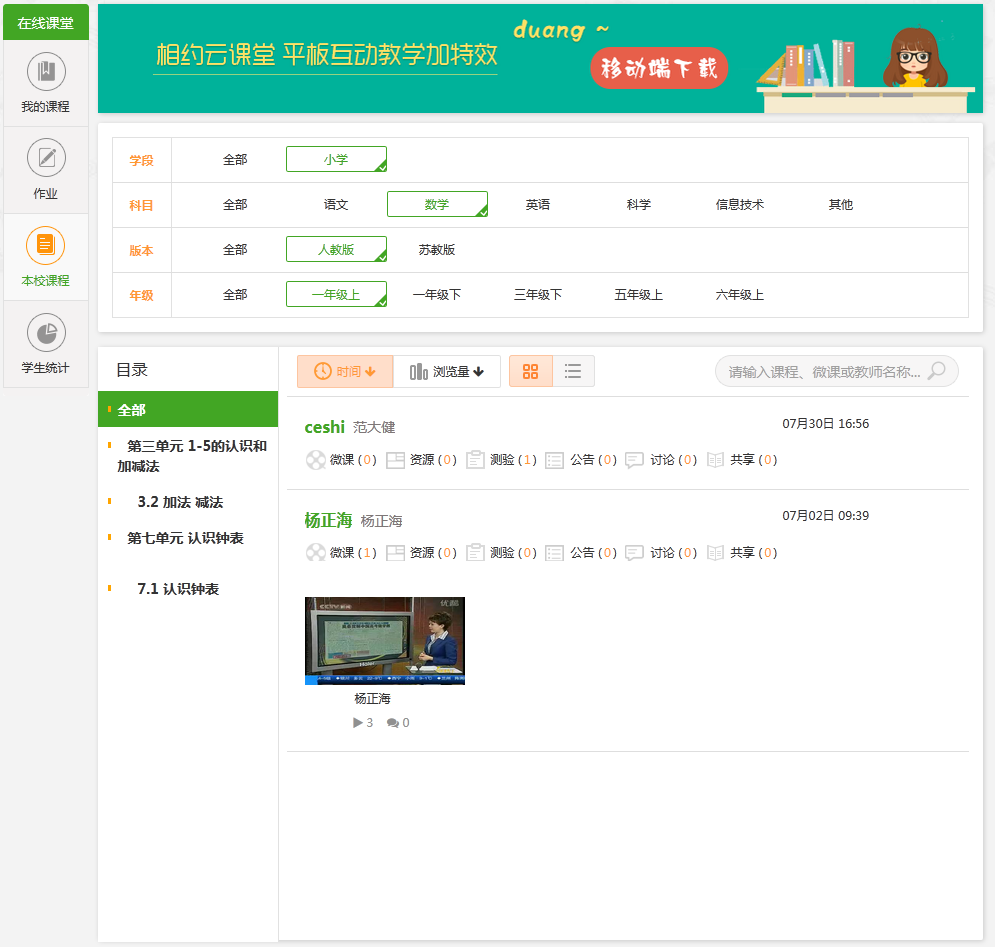Open the ceshi course title
This screenshot has height=947, width=995.
pos(324,427)
